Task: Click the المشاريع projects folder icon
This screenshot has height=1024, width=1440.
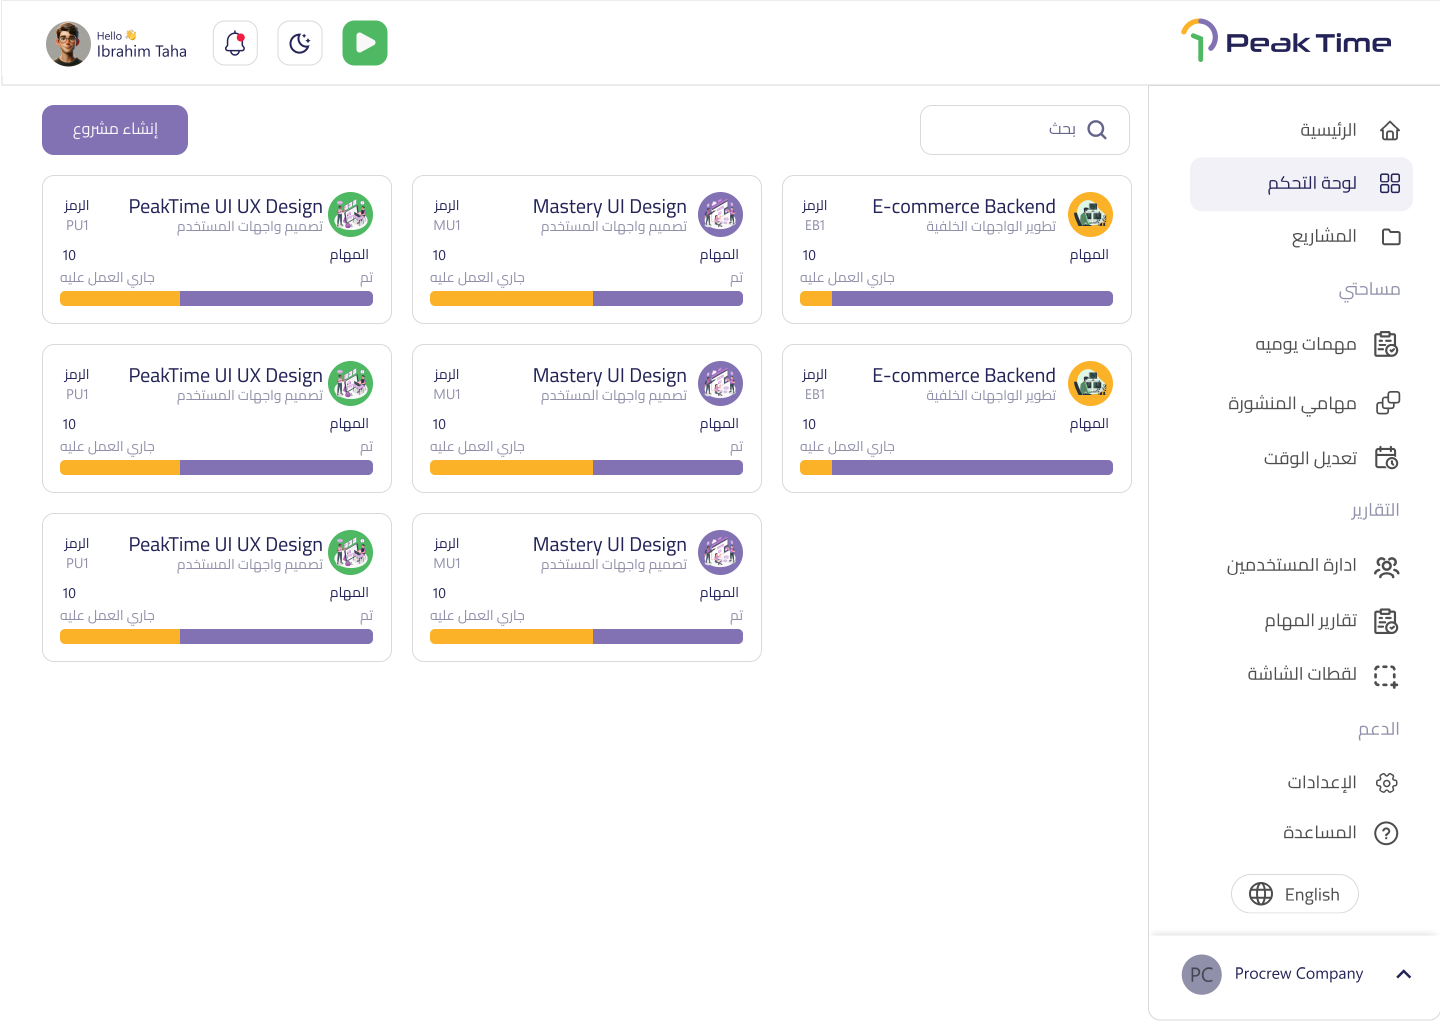Action: (1390, 237)
